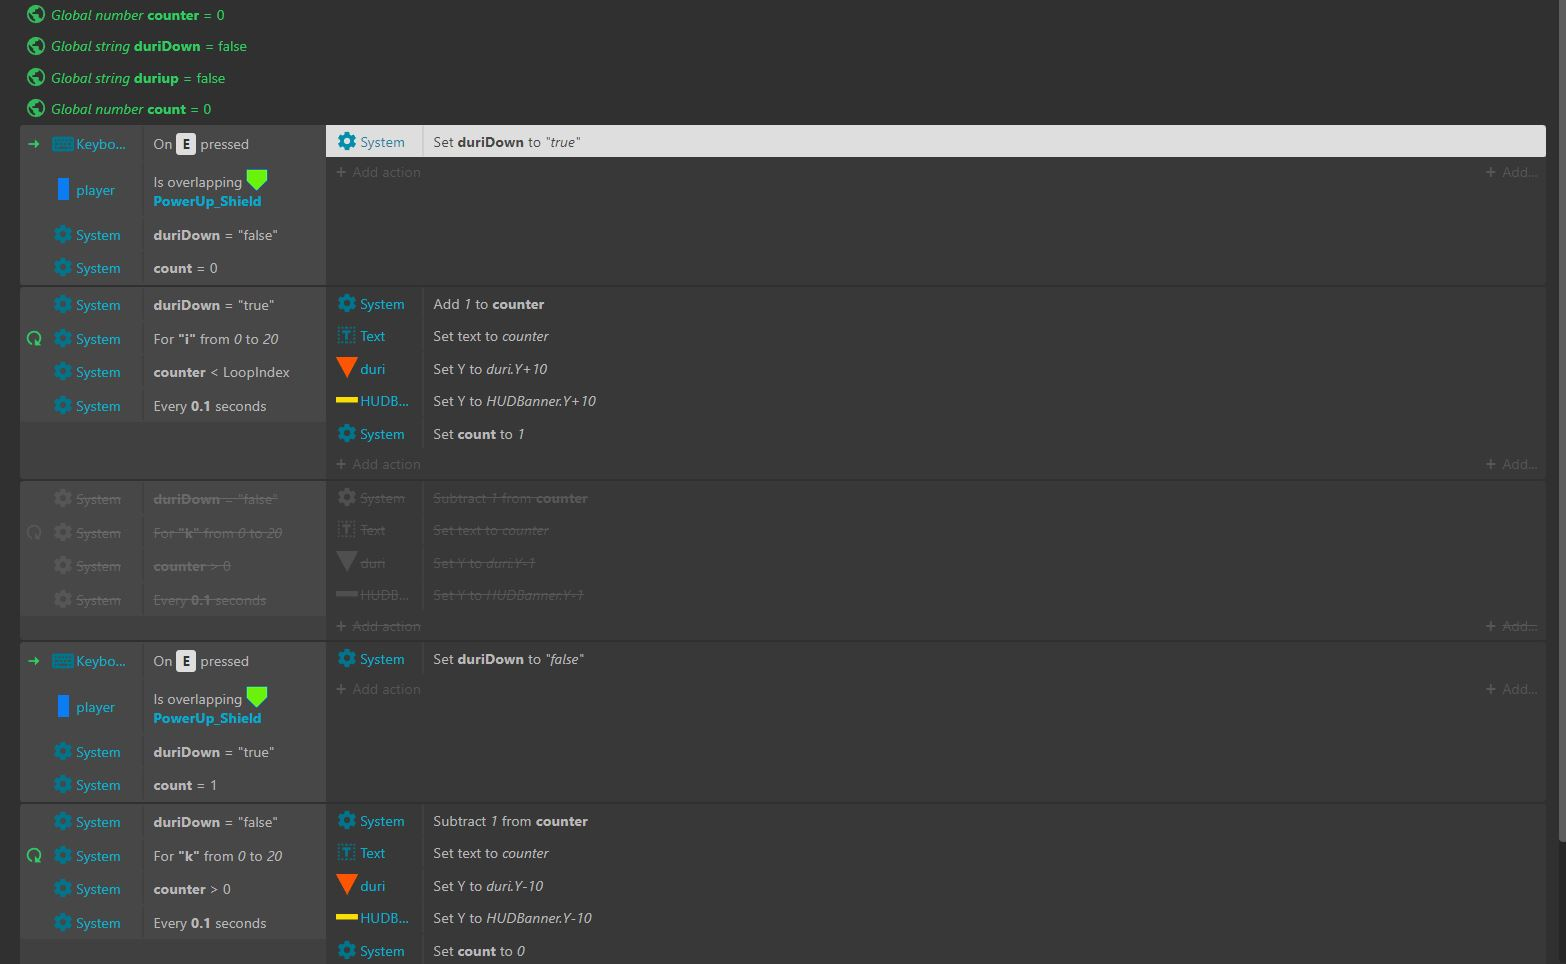
Task: Select the counter < LoopIndex condition
Action: pyautogui.click(x=234, y=372)
